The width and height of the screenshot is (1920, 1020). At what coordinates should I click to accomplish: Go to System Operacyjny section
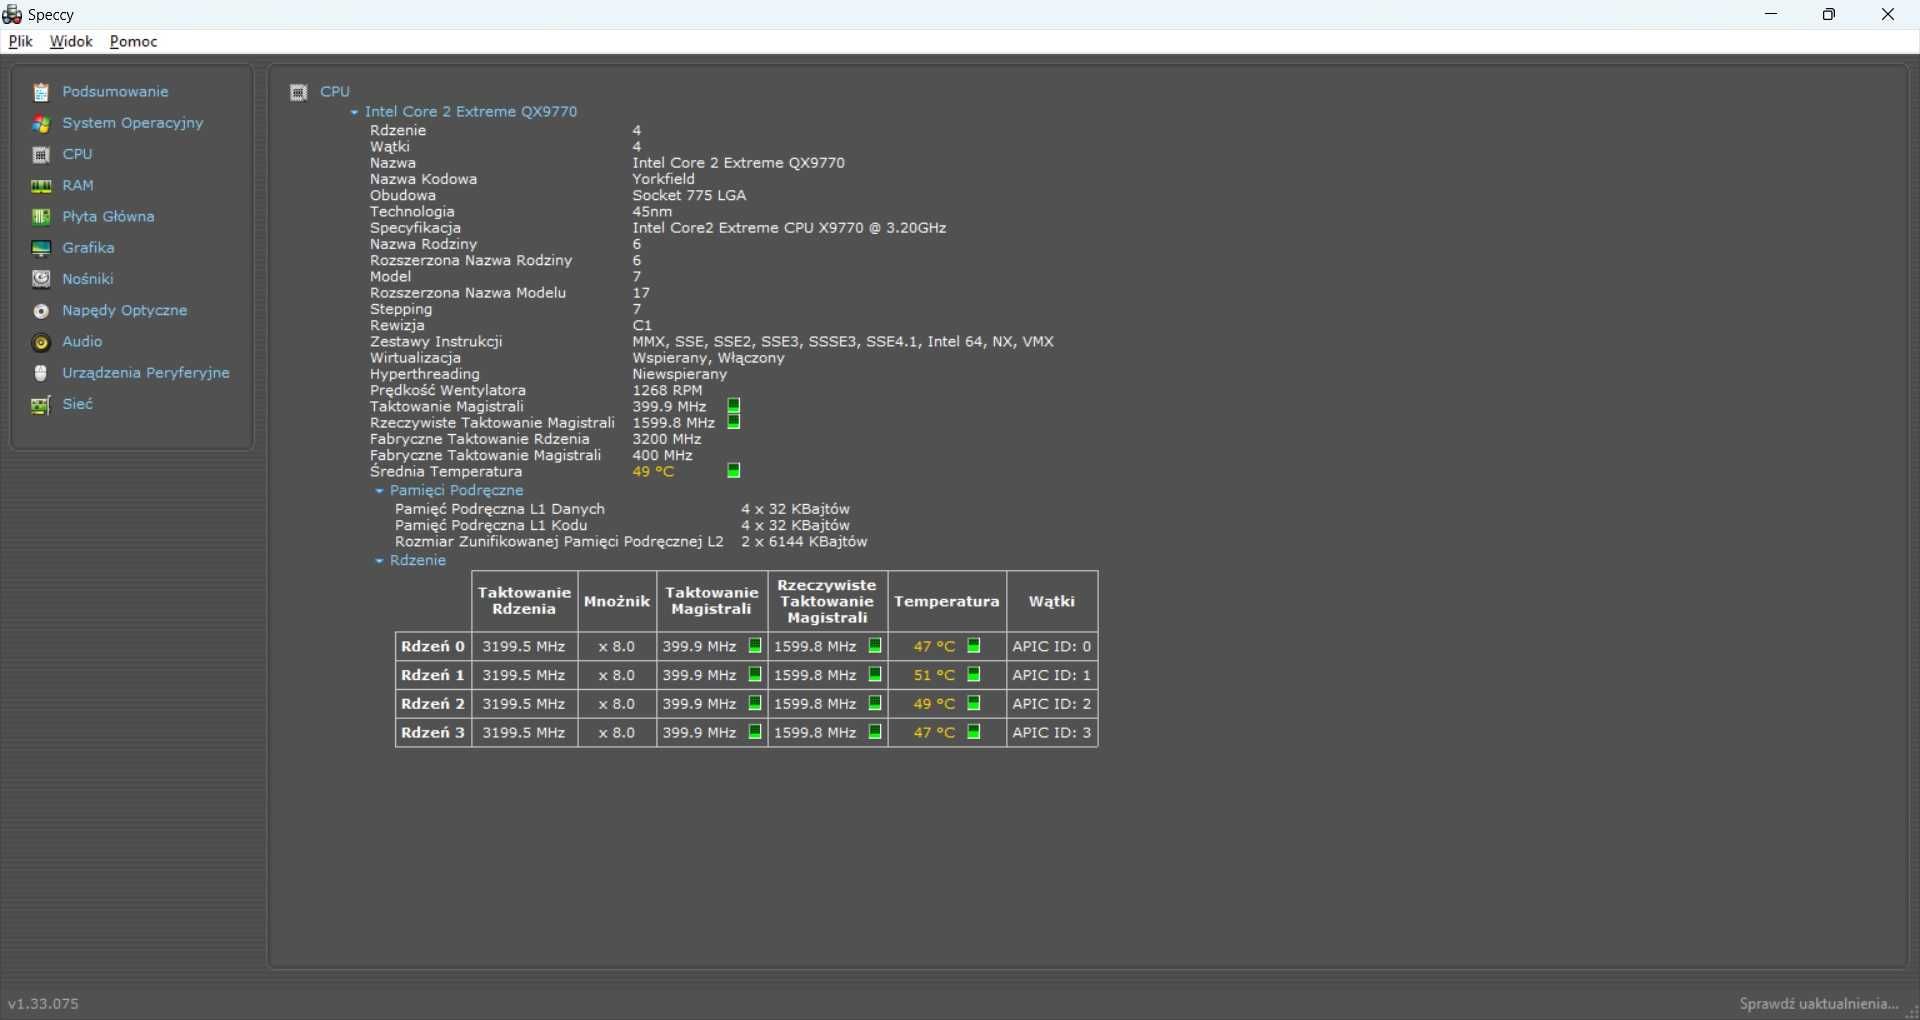[x=133, y=123]
